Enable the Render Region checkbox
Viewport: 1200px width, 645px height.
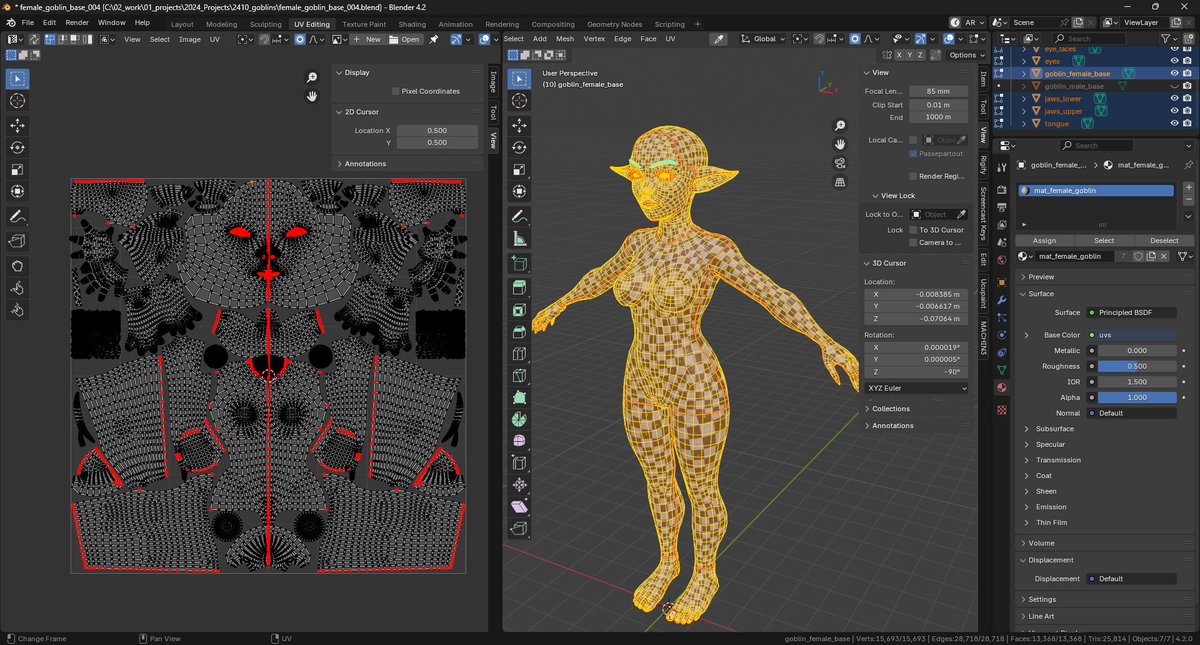[x=913, y=176]
